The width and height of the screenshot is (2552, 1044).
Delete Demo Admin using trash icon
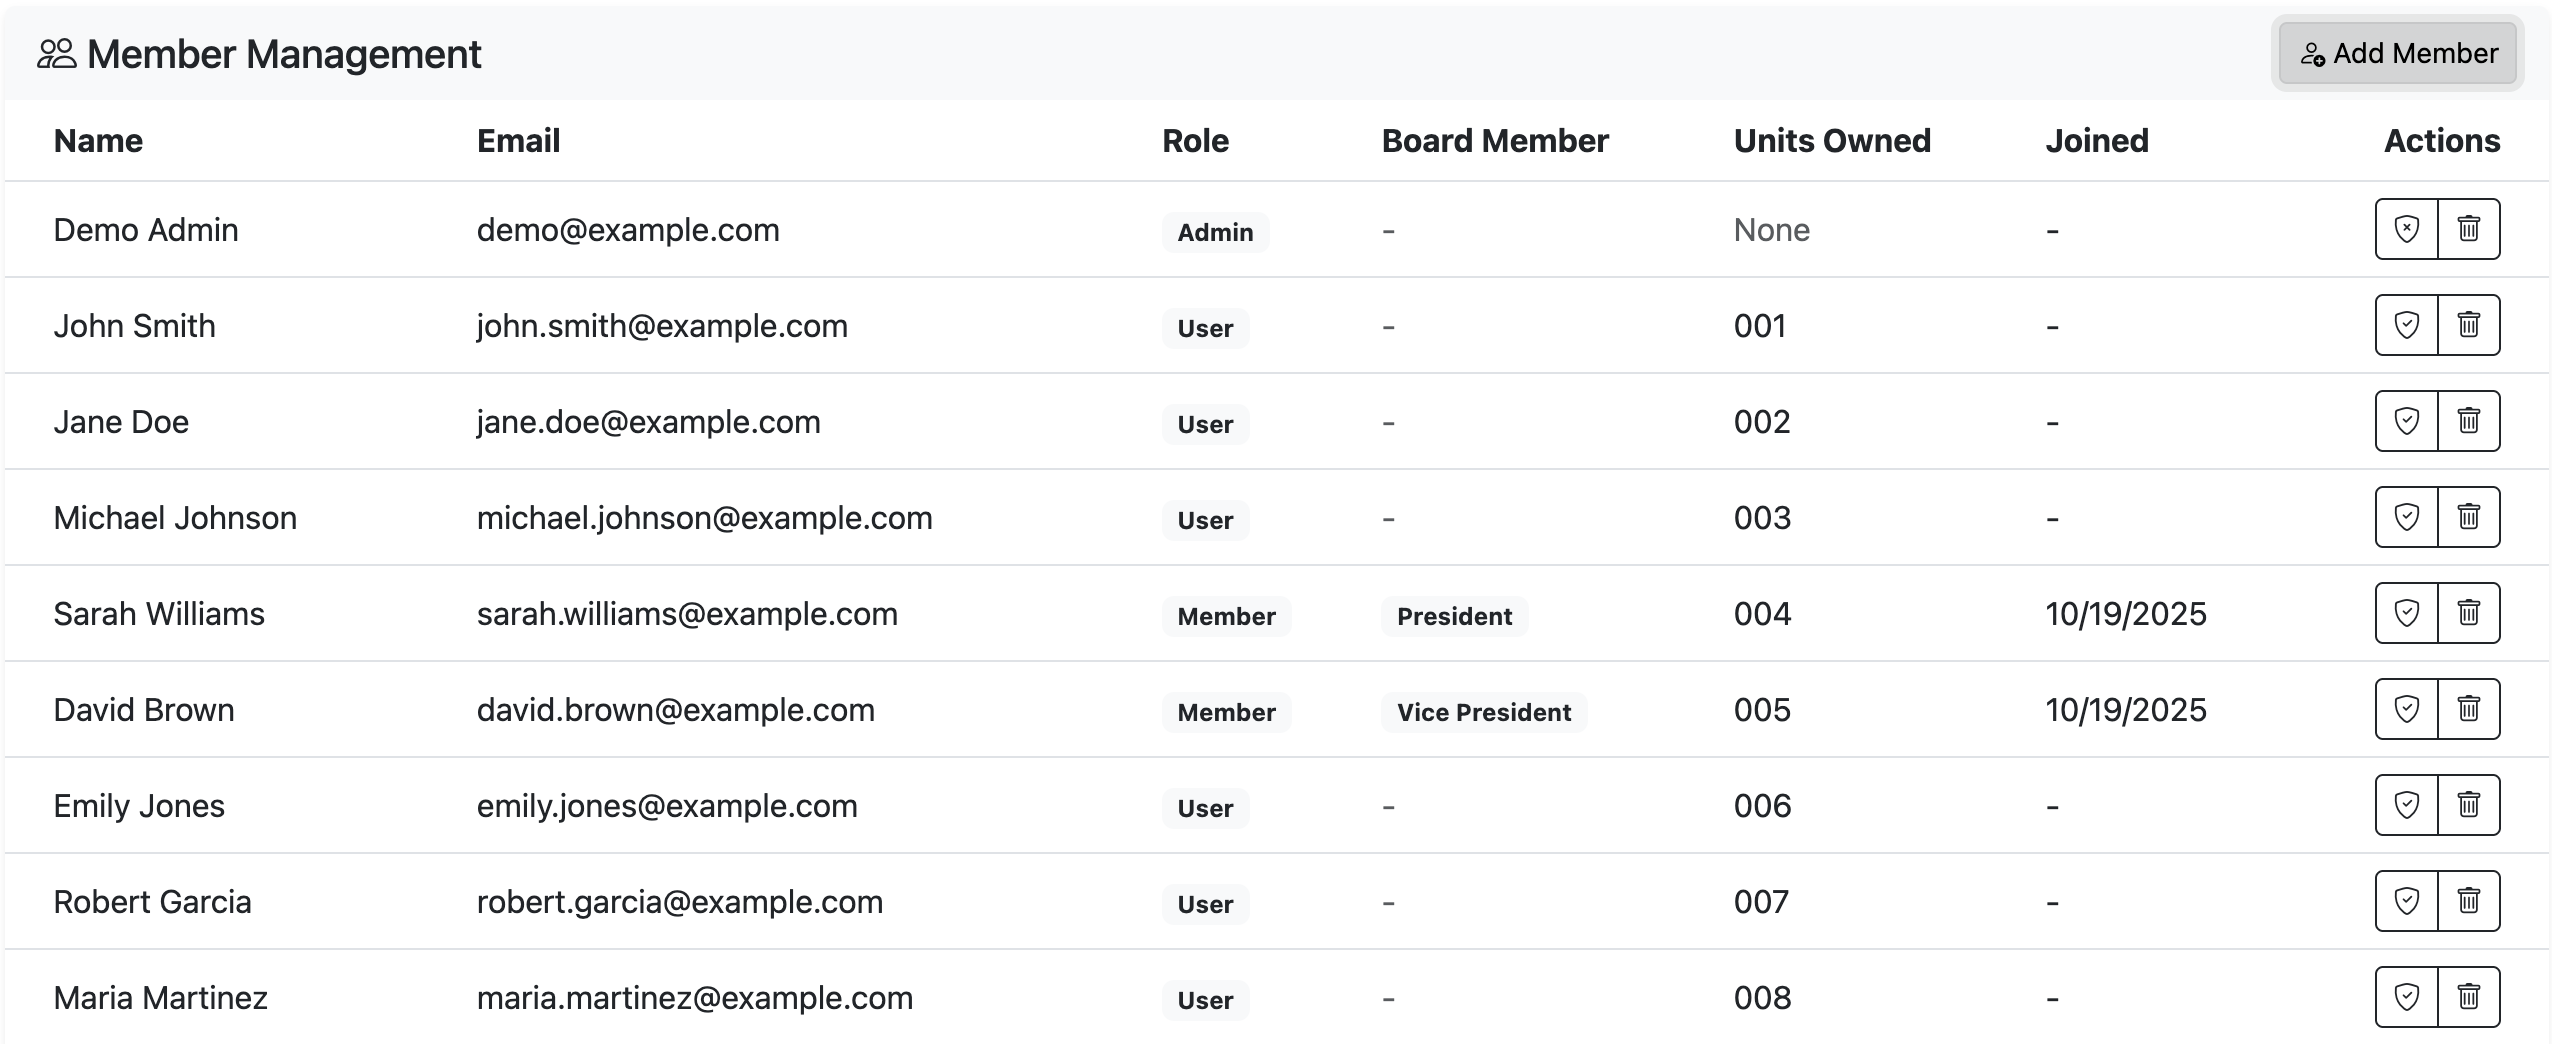(2468, 229)
